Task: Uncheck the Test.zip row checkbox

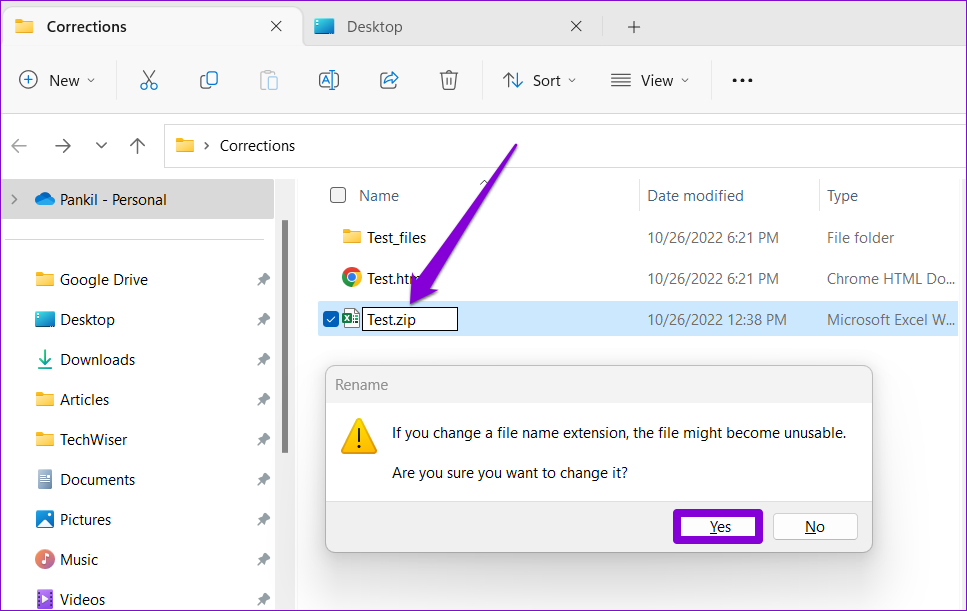Action: click(331, 319)
